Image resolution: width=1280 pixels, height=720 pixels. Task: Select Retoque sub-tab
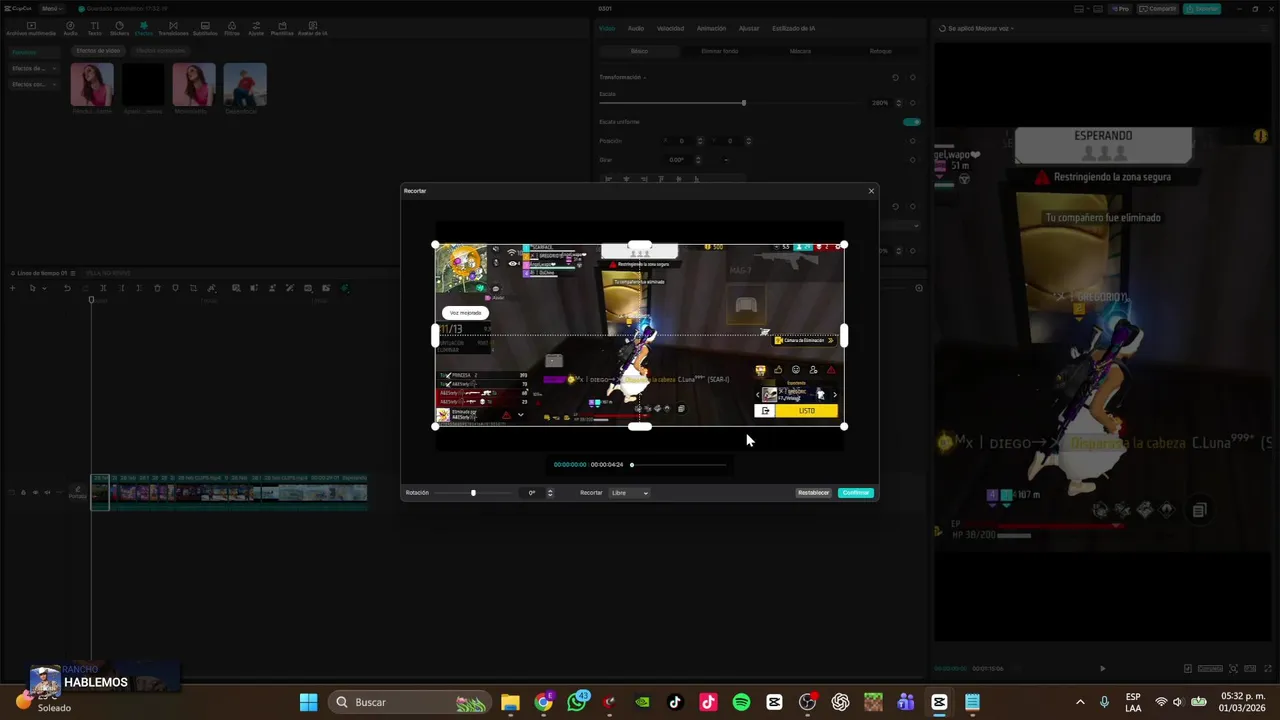(880, 51)
